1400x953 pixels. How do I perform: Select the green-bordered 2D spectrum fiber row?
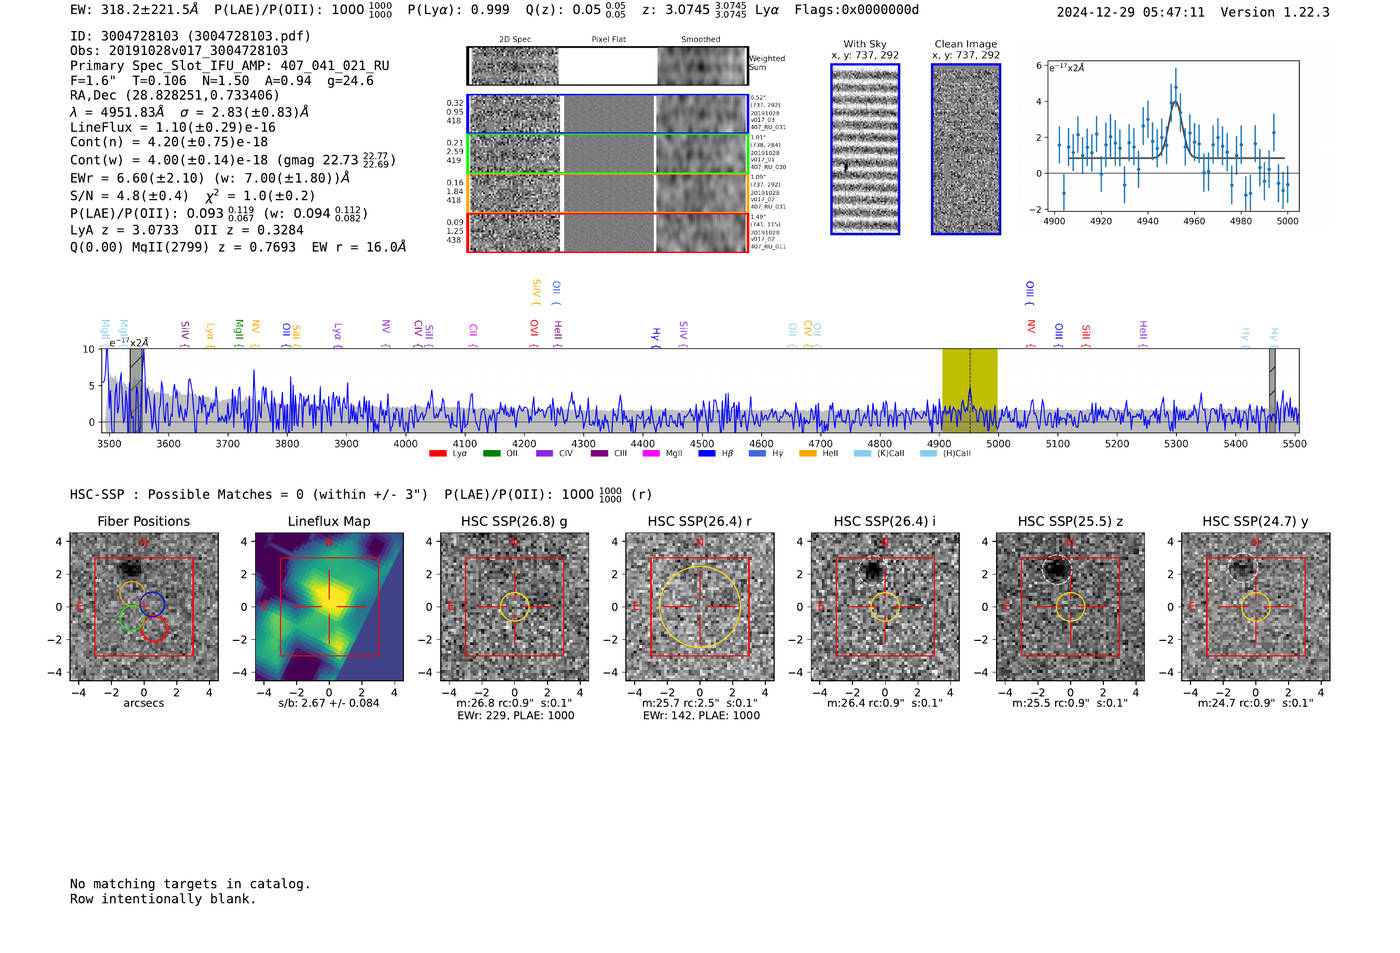coord(607,154)
